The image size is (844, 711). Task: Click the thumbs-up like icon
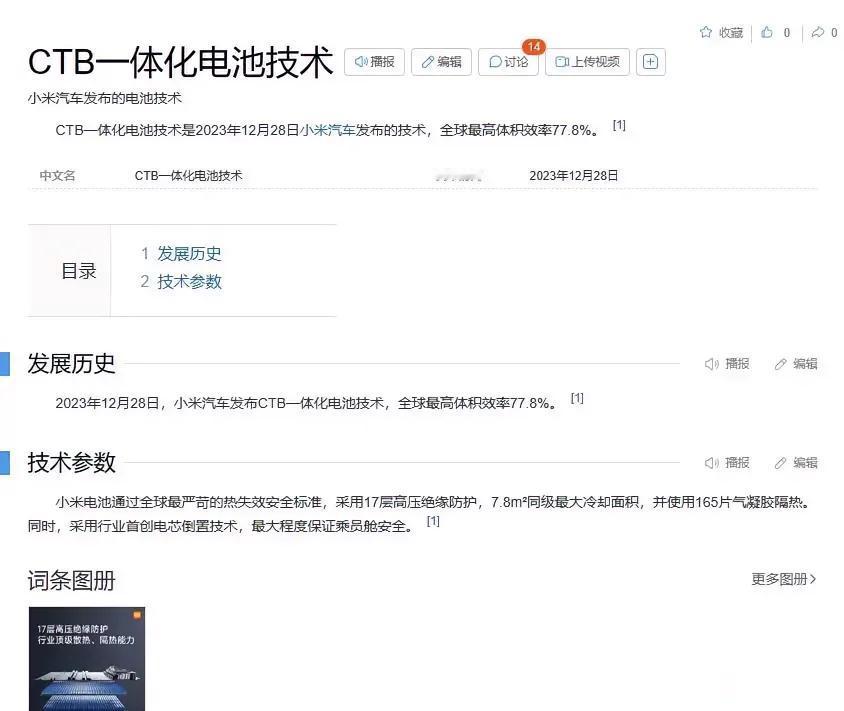pyautogui.click(x=766, y=32)
